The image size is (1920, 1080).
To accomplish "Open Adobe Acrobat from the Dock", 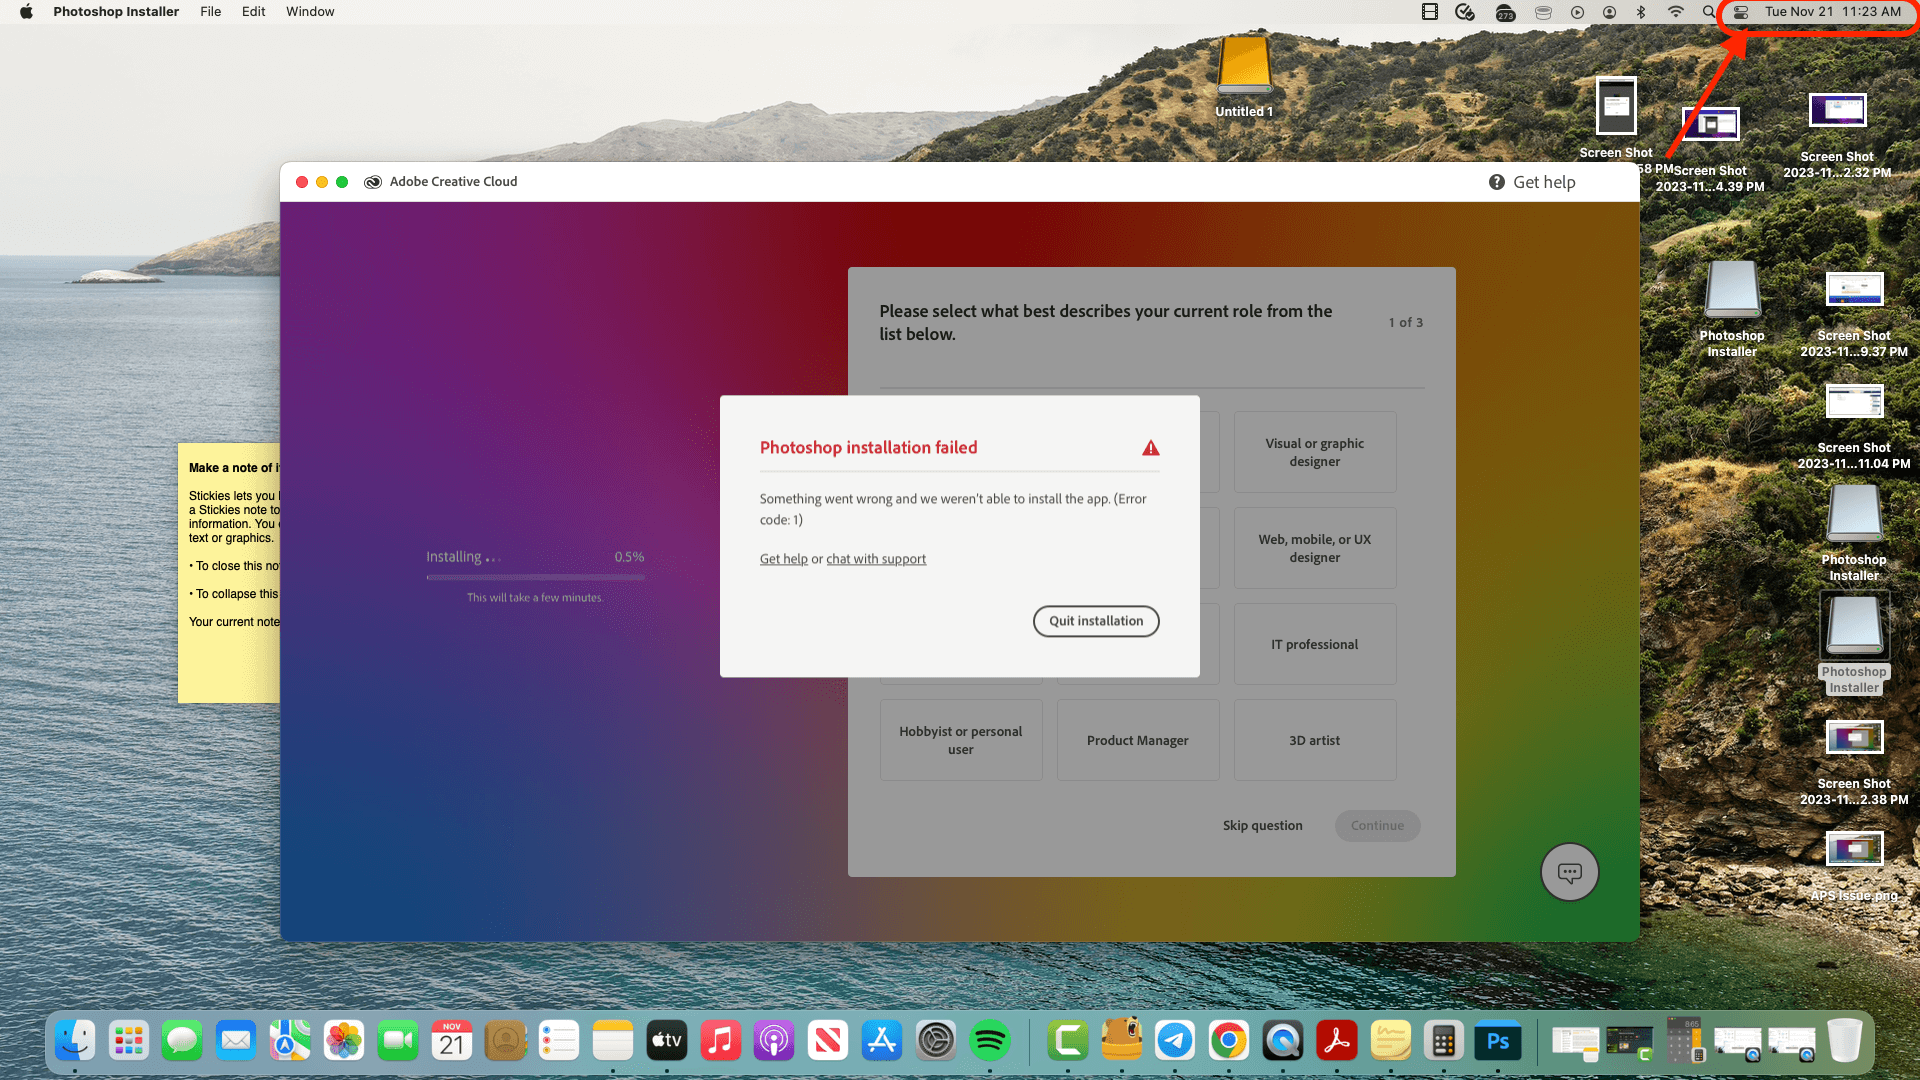I will click(x=1336, y=1041).
